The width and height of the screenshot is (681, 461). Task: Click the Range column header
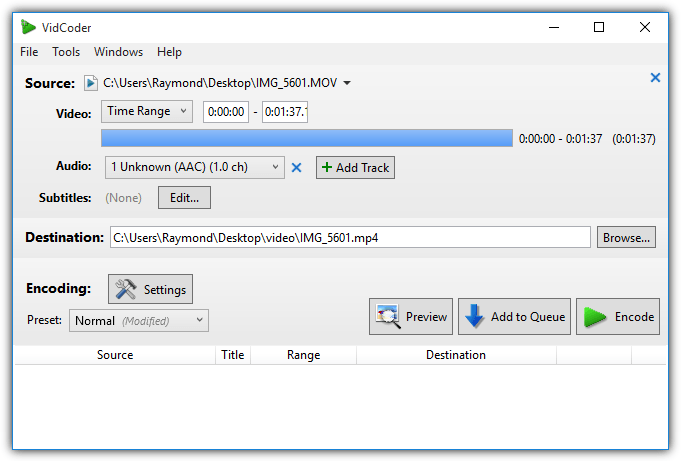[303, 355]
